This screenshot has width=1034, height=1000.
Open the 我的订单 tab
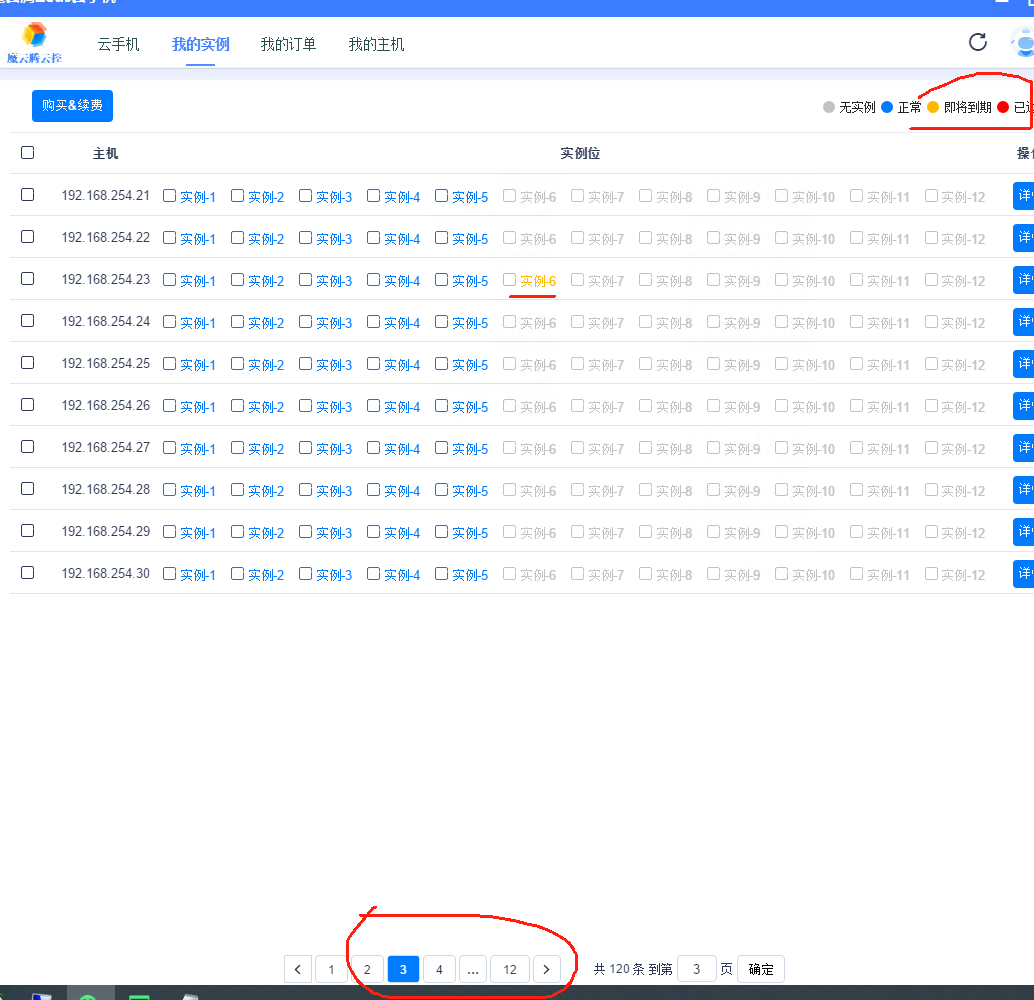[288, 44]
